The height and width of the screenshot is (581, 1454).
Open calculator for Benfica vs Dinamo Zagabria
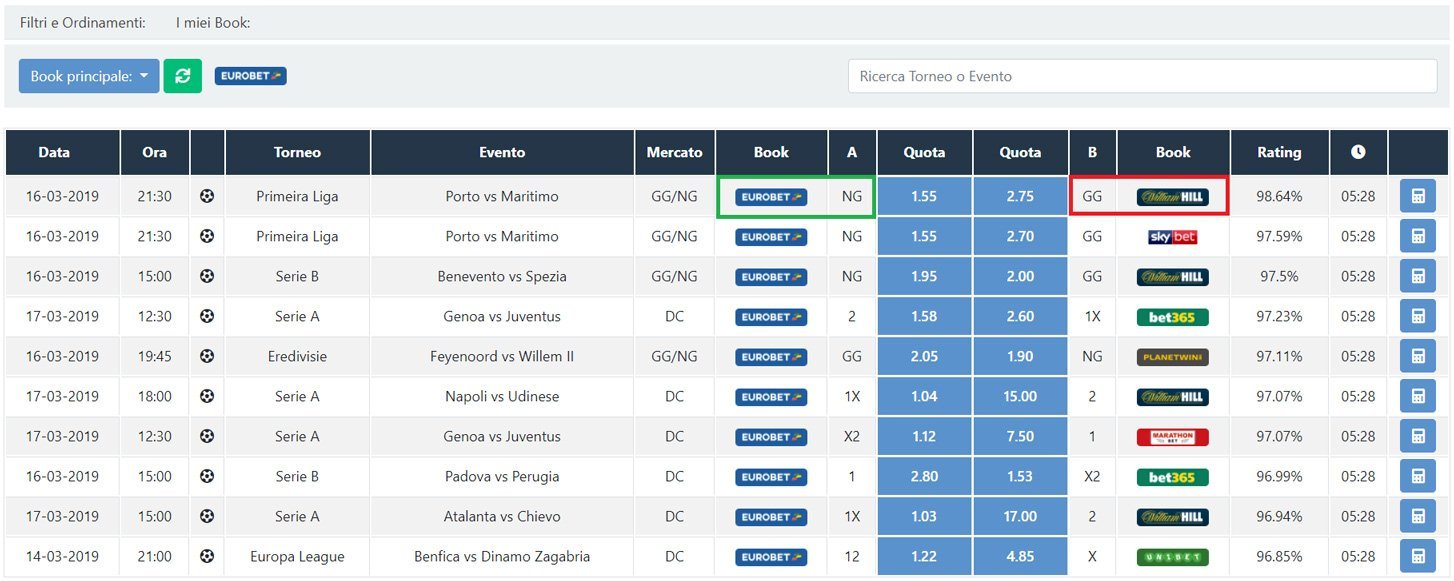pyautogui.click(x=1417, y=557)
